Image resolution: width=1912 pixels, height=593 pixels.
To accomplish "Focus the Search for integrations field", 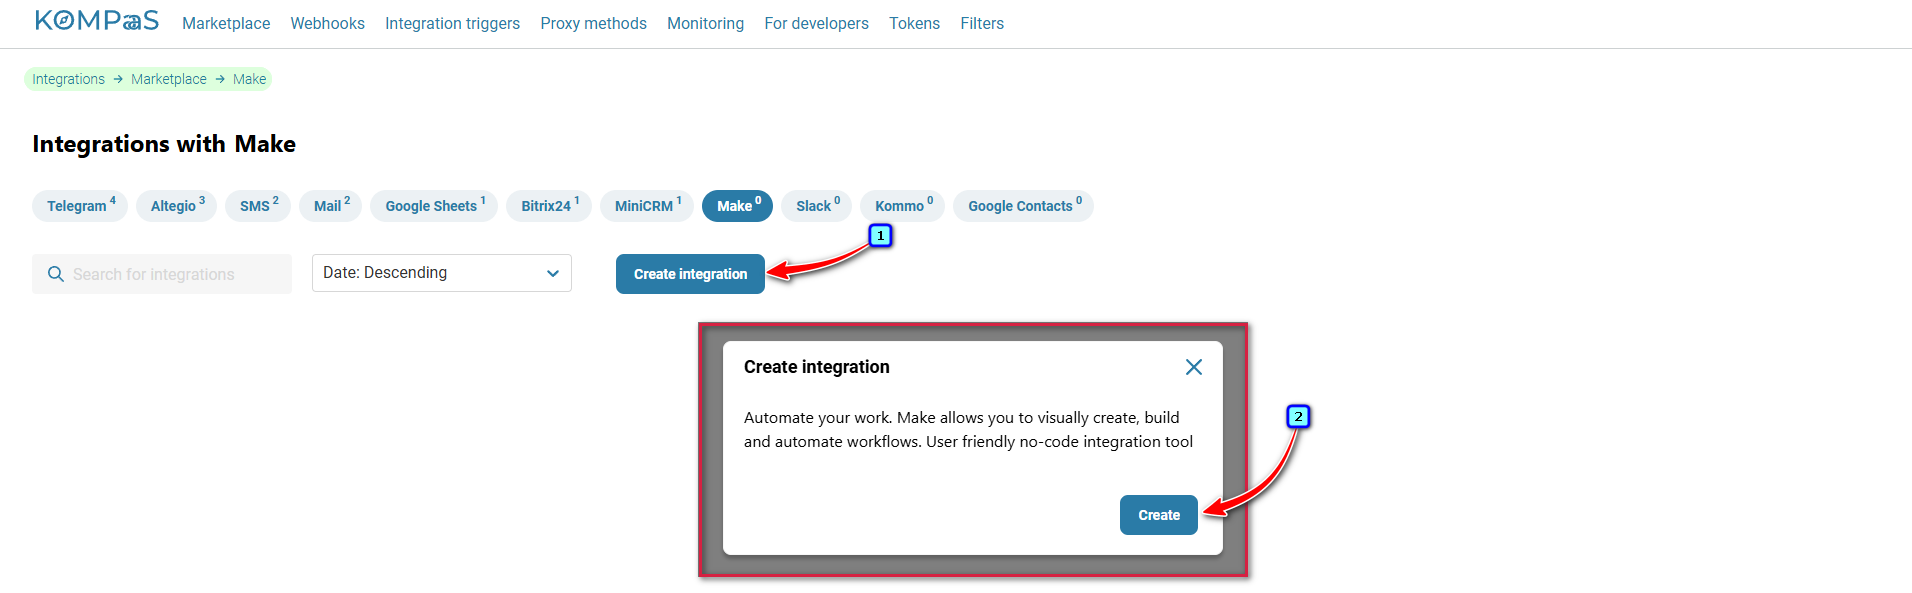I will coord(162,274).
